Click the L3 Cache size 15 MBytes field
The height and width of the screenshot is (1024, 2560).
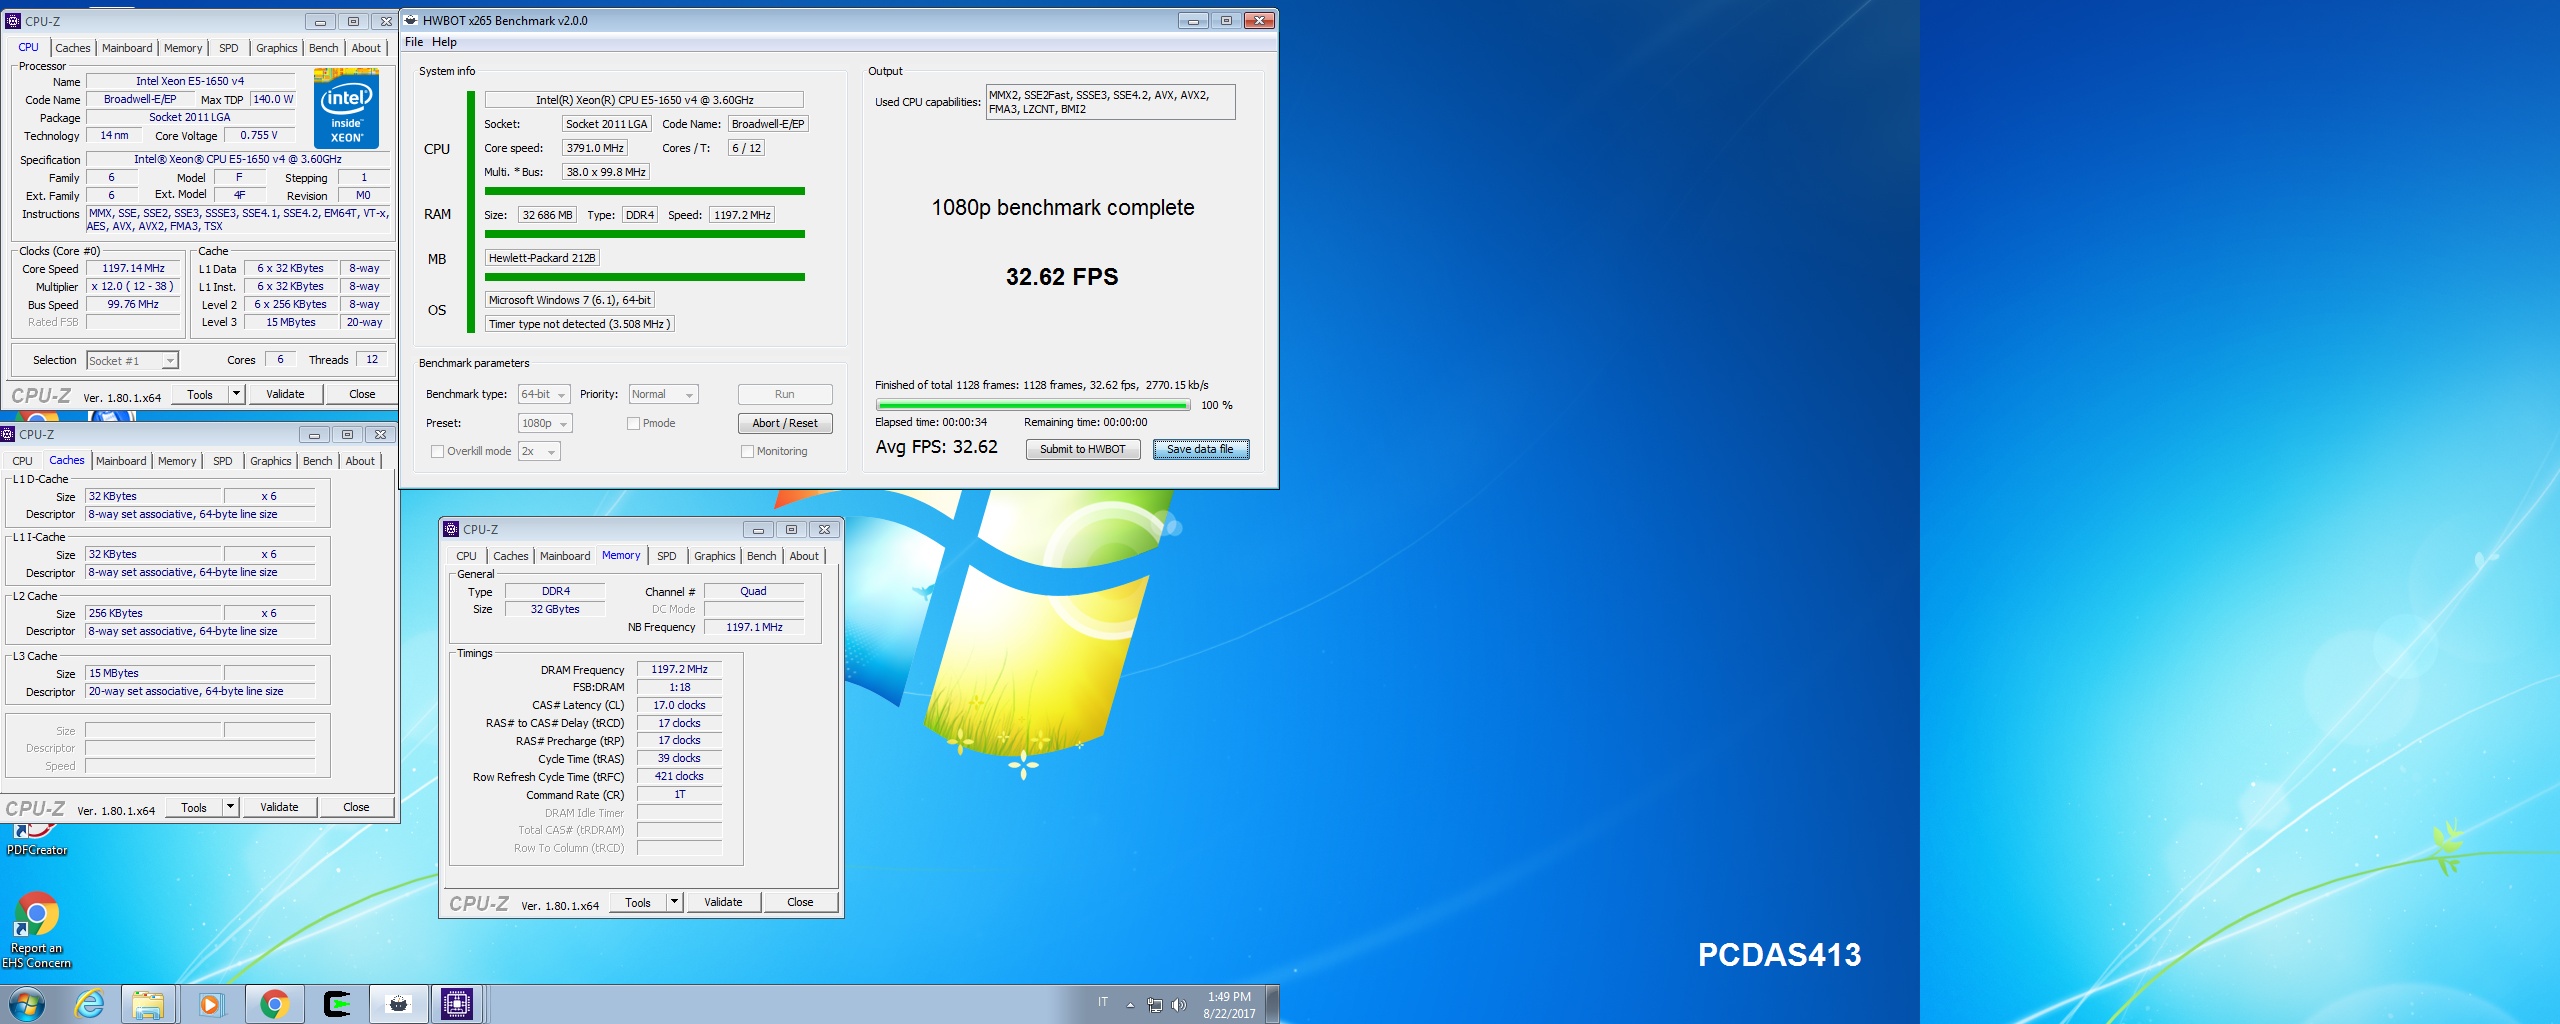coord(153,673)
